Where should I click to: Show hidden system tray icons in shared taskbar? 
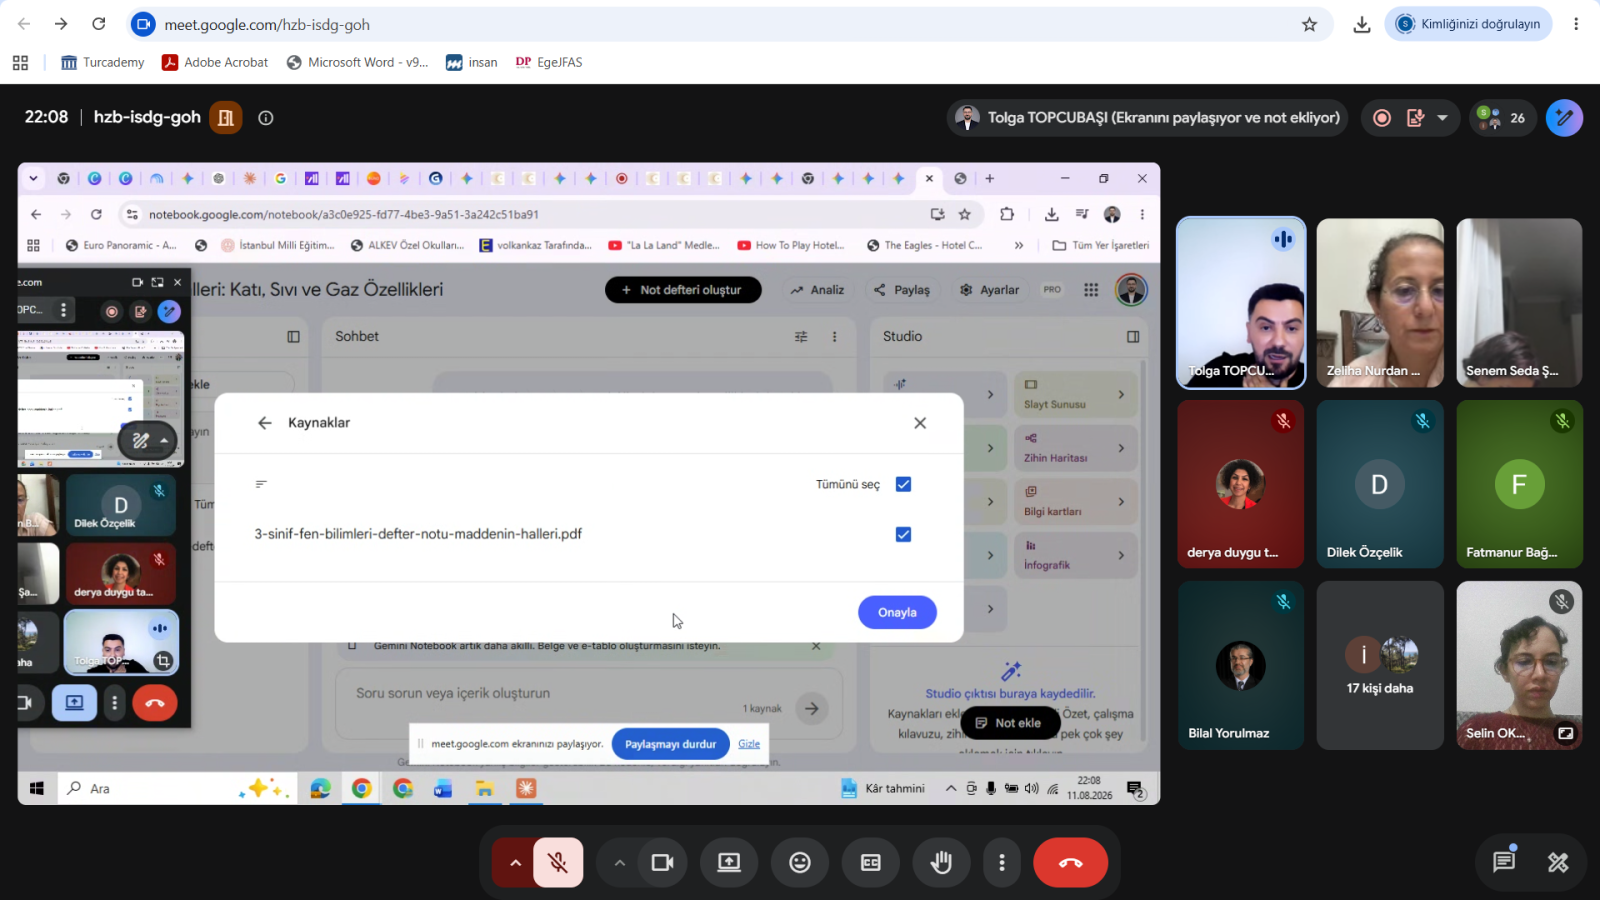coord(950,789)
